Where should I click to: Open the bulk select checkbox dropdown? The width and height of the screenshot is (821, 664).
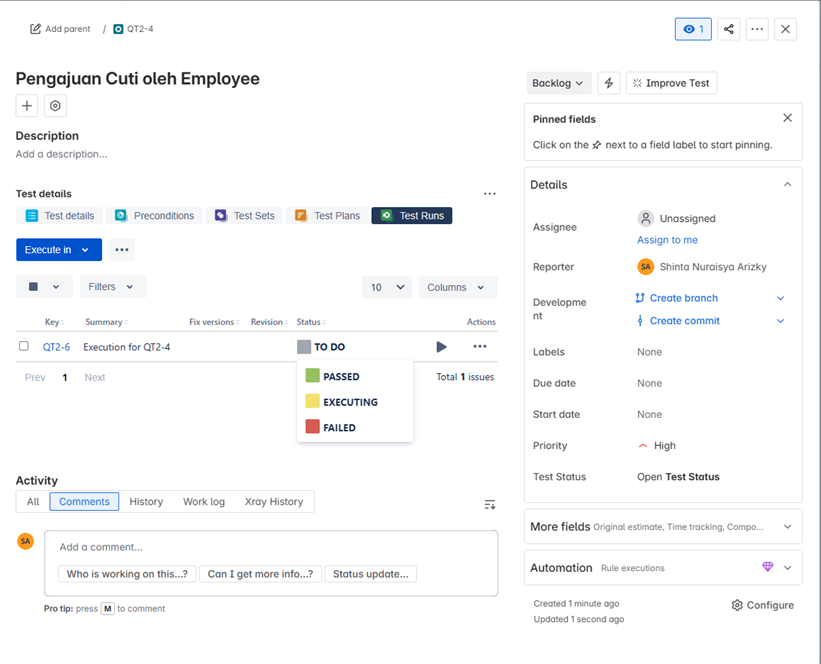[44, 287]
